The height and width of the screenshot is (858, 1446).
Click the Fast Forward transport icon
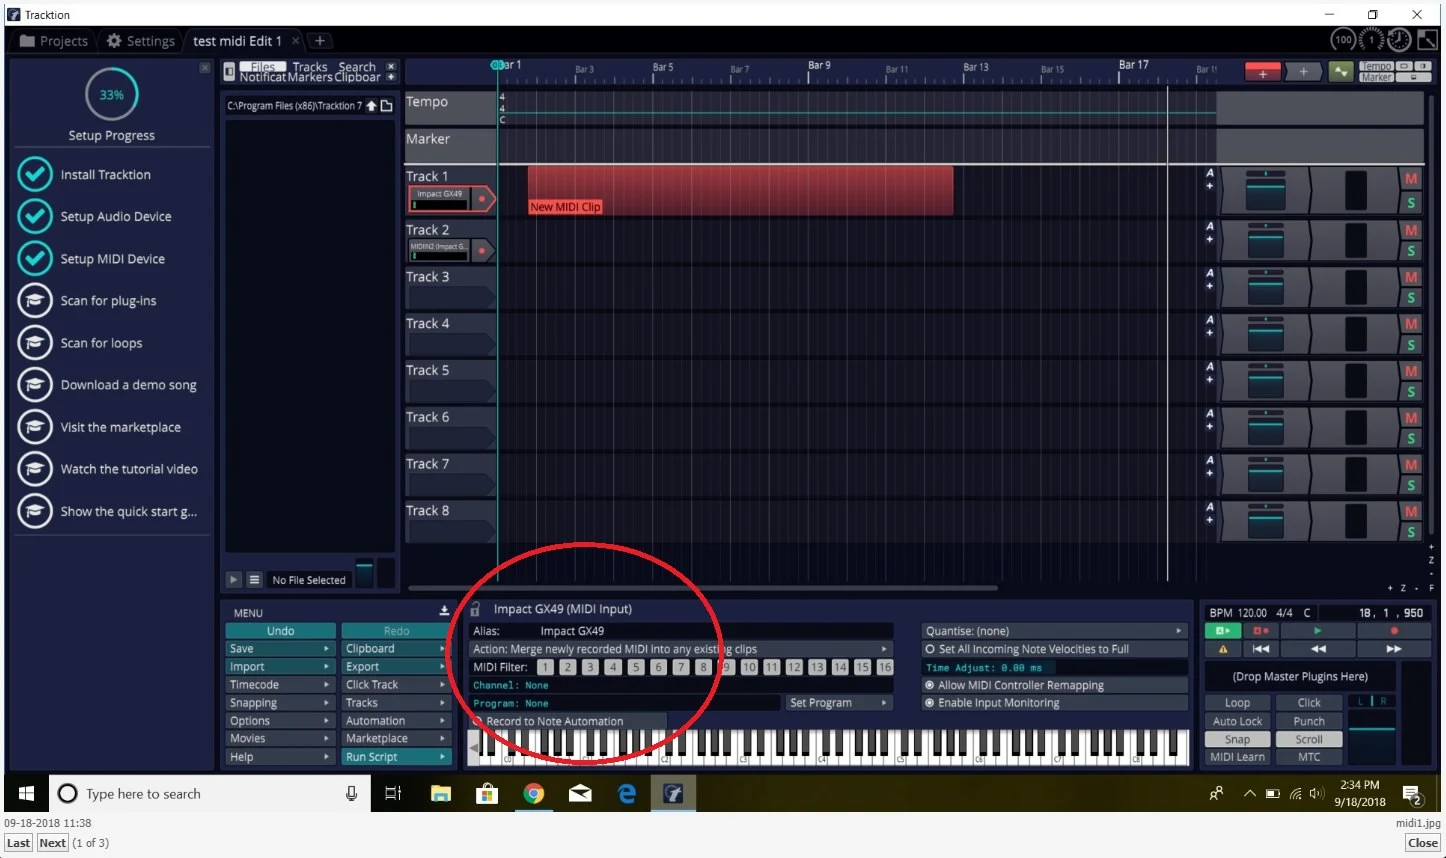pyautogui.click(x=1394, y=649)
